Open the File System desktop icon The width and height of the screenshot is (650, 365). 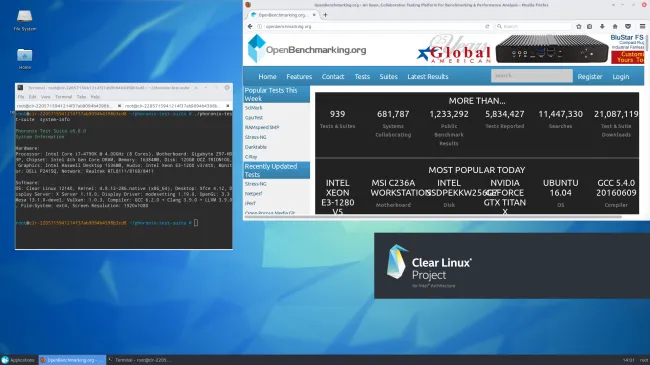[24, 20]
